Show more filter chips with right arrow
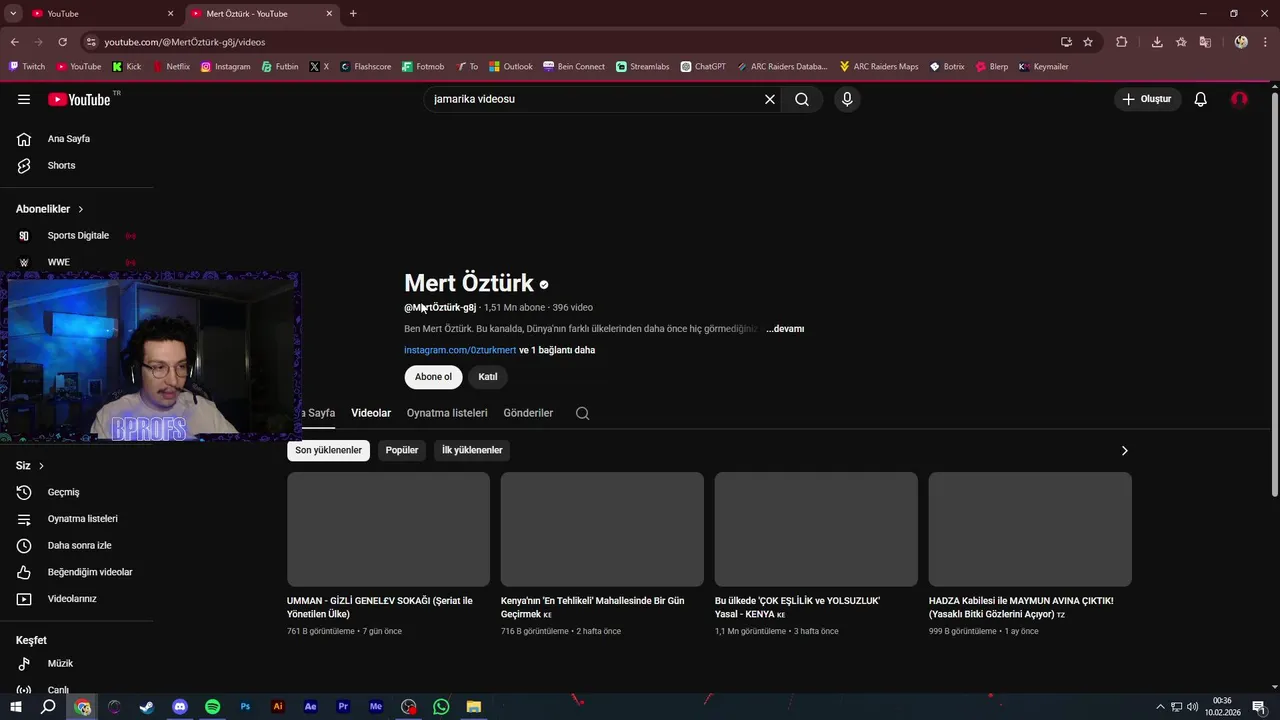The width and height of the screenshot is (1280, 720). (1124, 451)
